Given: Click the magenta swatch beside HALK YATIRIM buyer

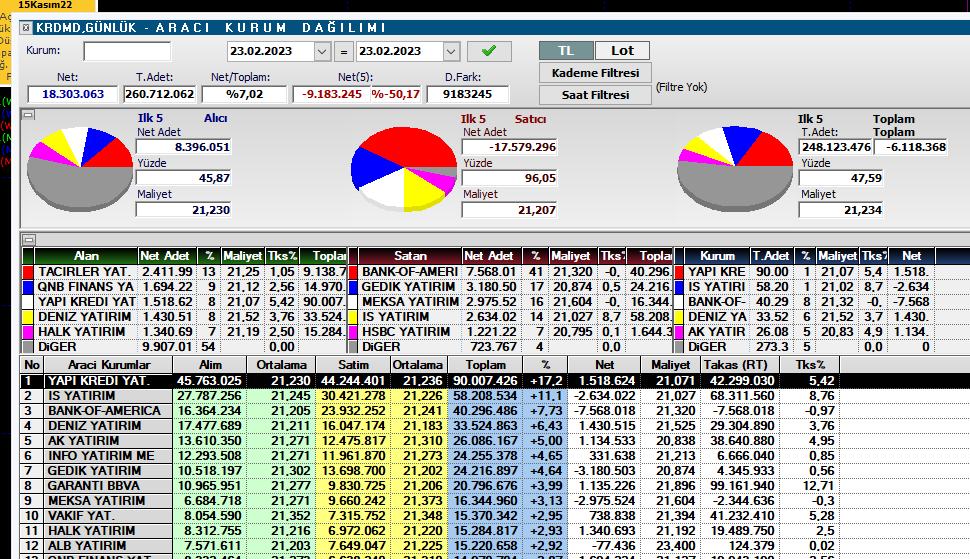Looking at the screenshot, I should tap(28, 332).
